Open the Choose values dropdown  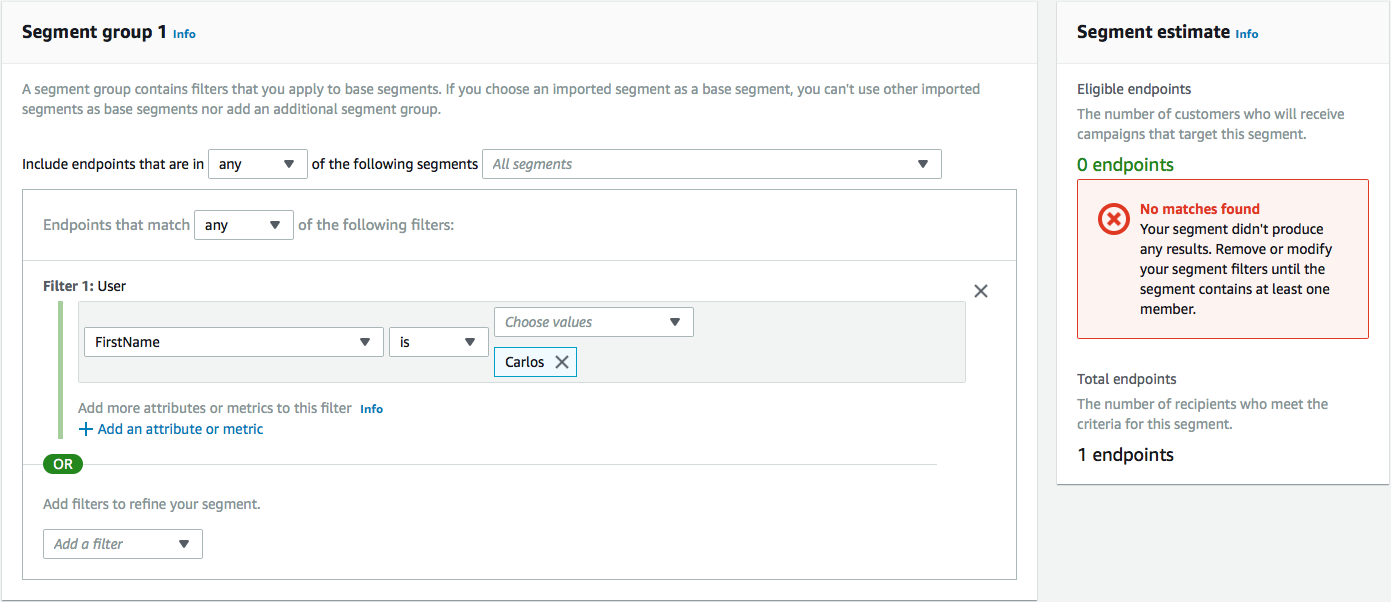click(593, 322)
